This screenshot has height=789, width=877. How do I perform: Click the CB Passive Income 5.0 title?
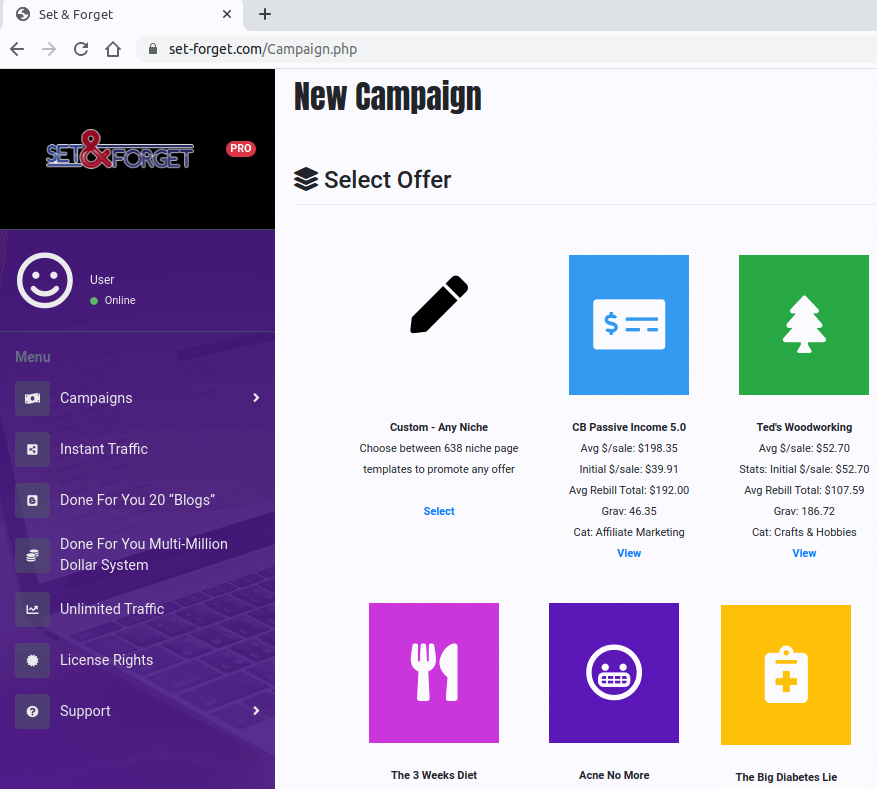pyautogui.click(x=629, y=427)
